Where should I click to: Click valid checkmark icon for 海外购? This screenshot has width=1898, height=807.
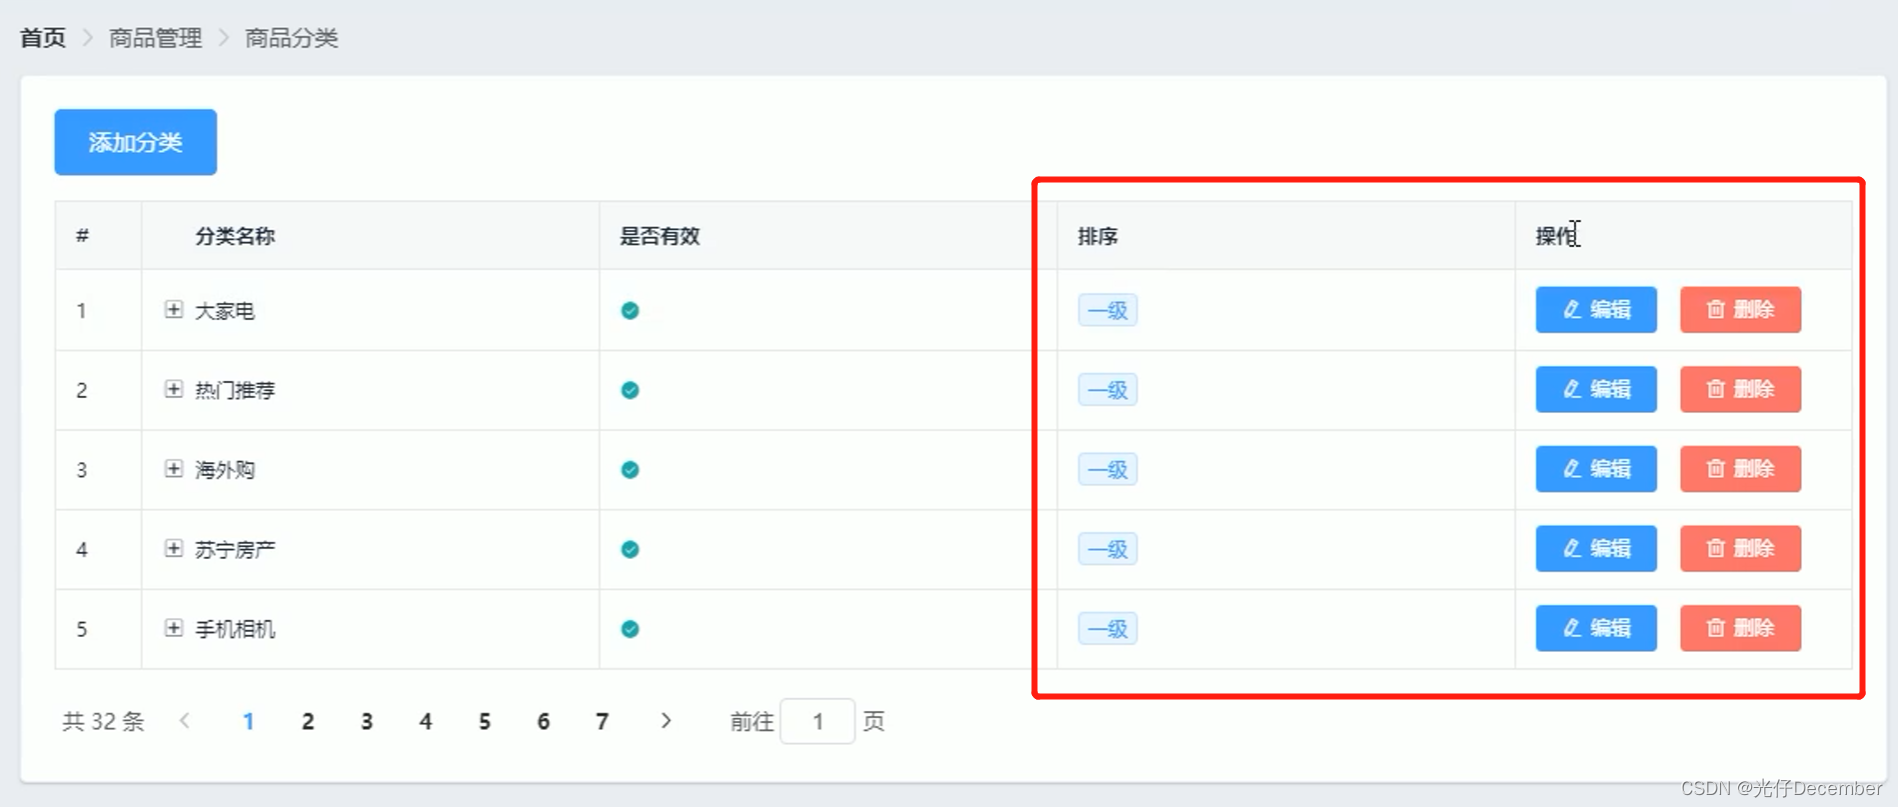tap(630, 470)
